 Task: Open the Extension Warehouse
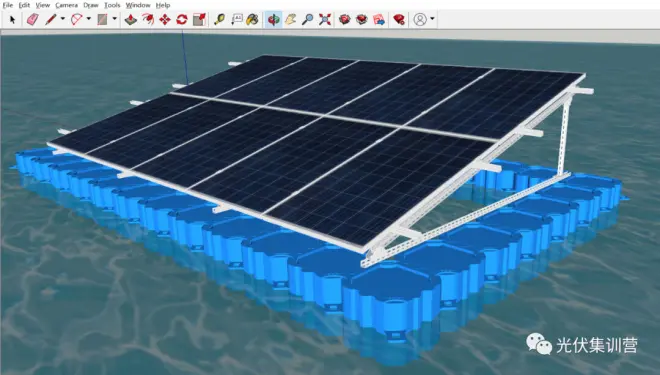point(362,19)
